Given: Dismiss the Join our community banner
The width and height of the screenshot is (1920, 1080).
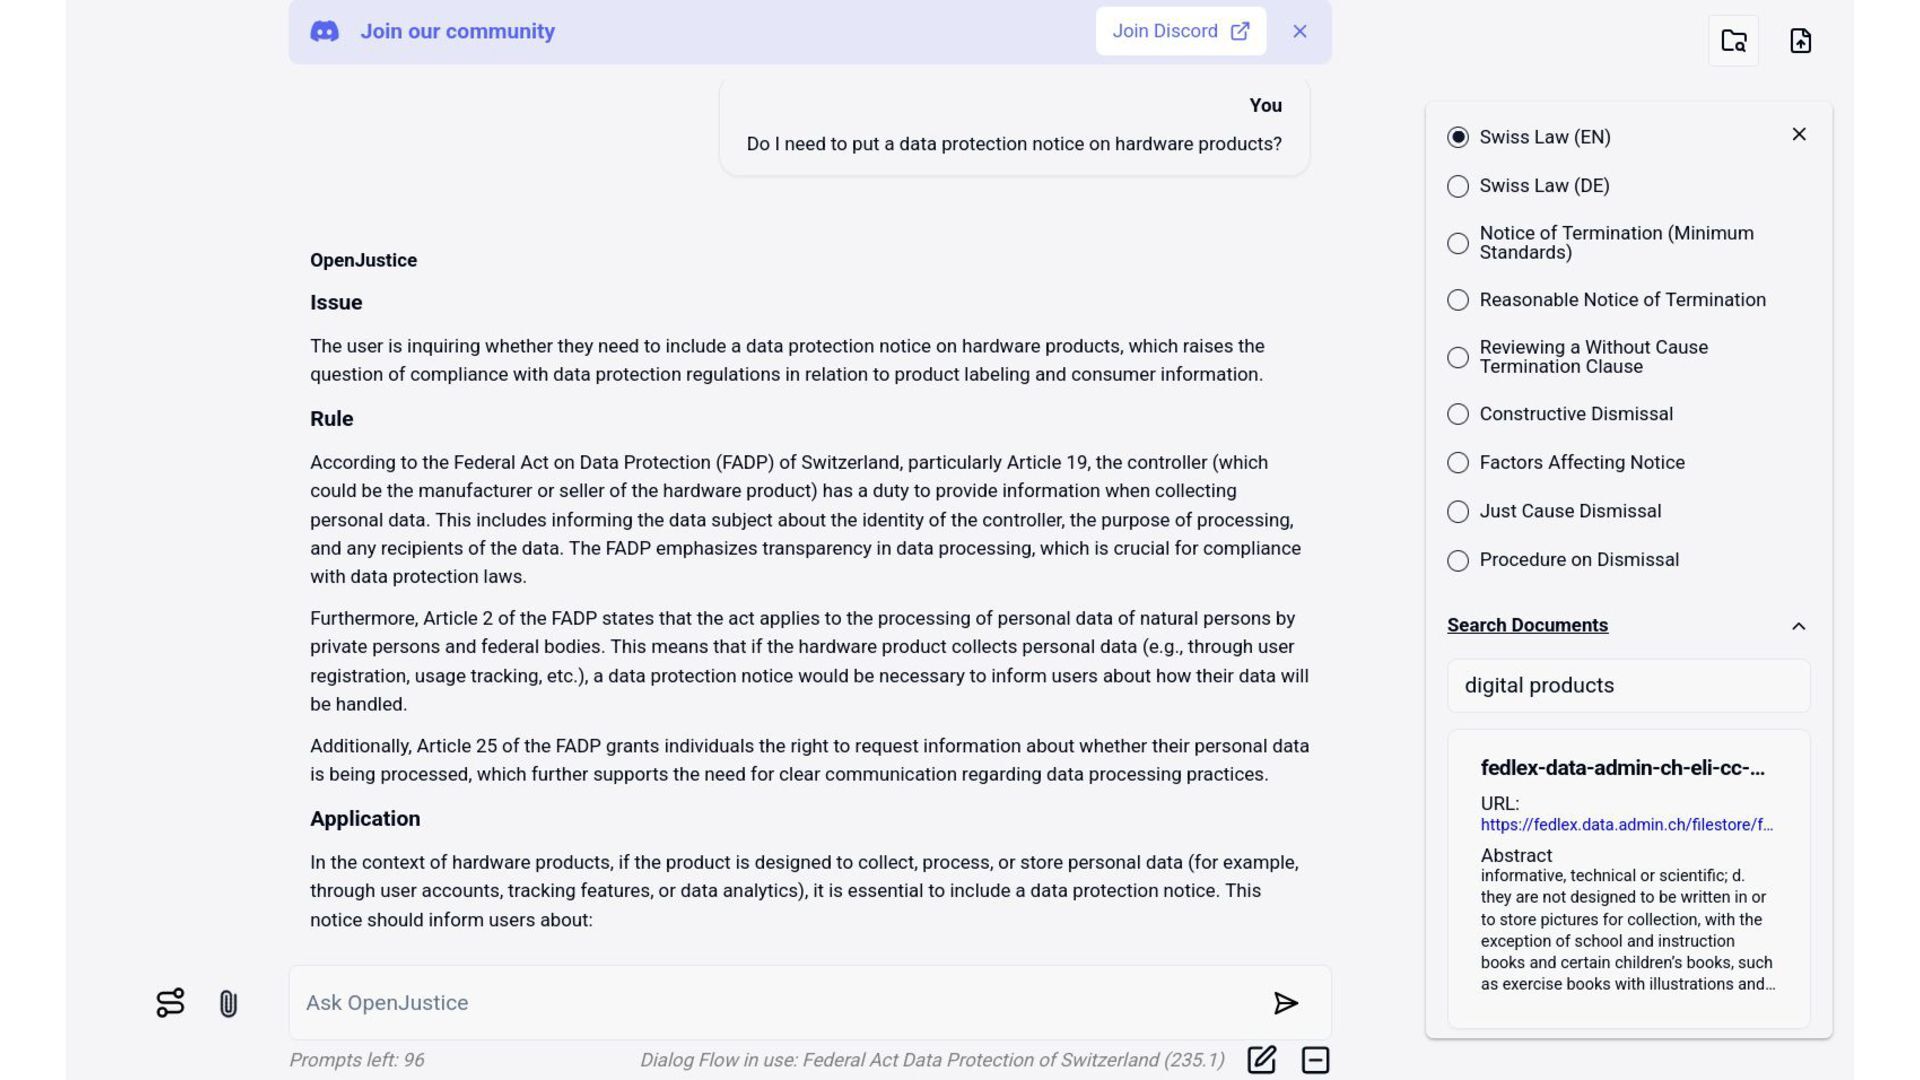Looking at the screenshot, I should [1299, 31].
